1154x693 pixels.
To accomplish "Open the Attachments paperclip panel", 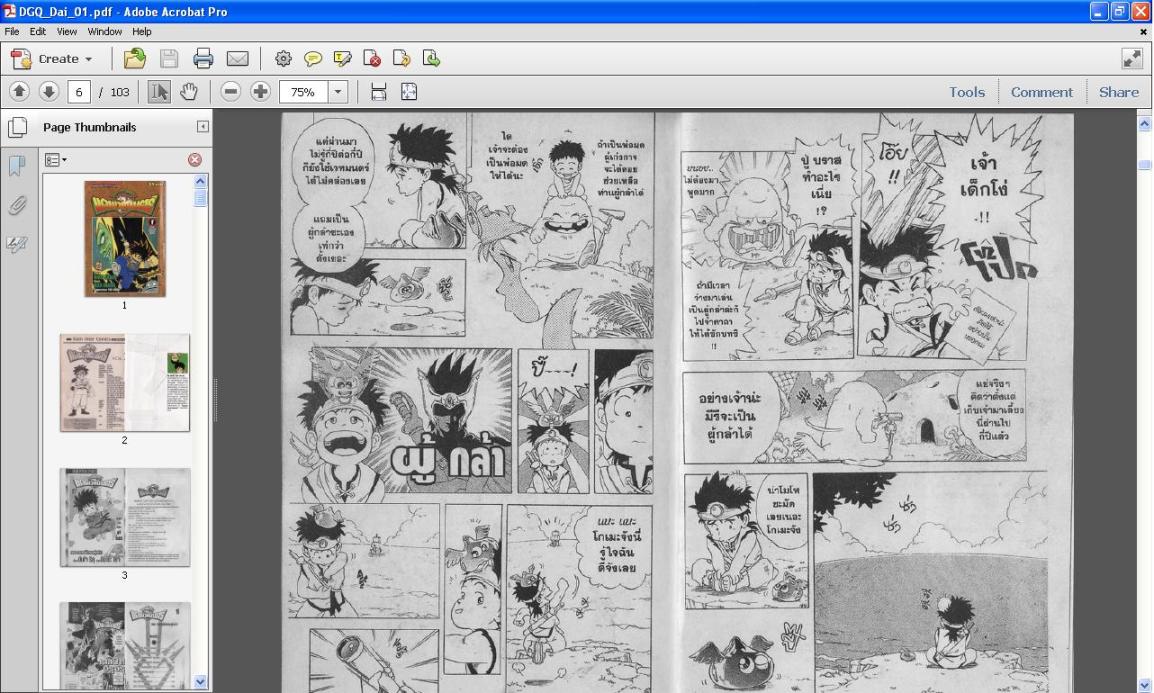I will [17, 205].
